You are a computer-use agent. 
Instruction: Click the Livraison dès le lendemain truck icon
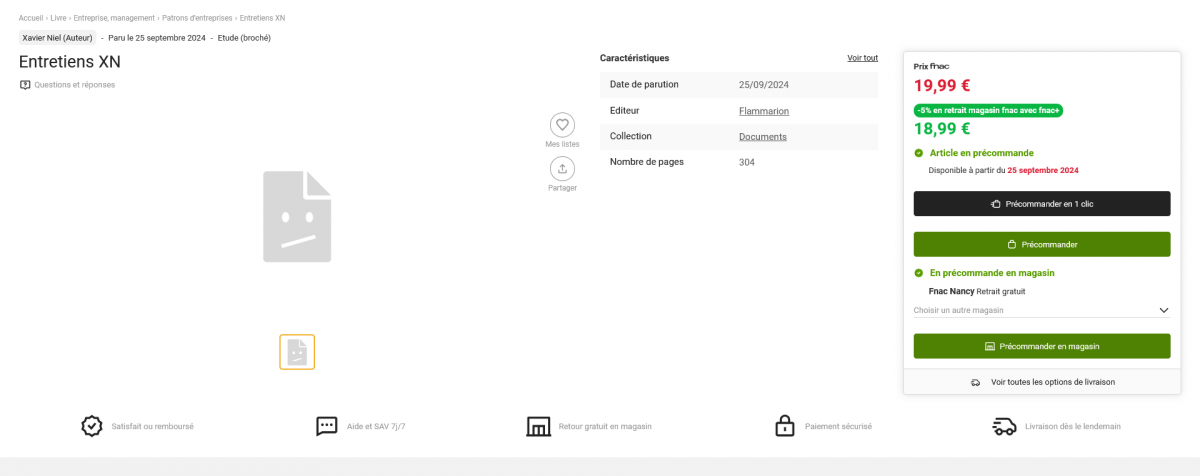pos(1004,426)
